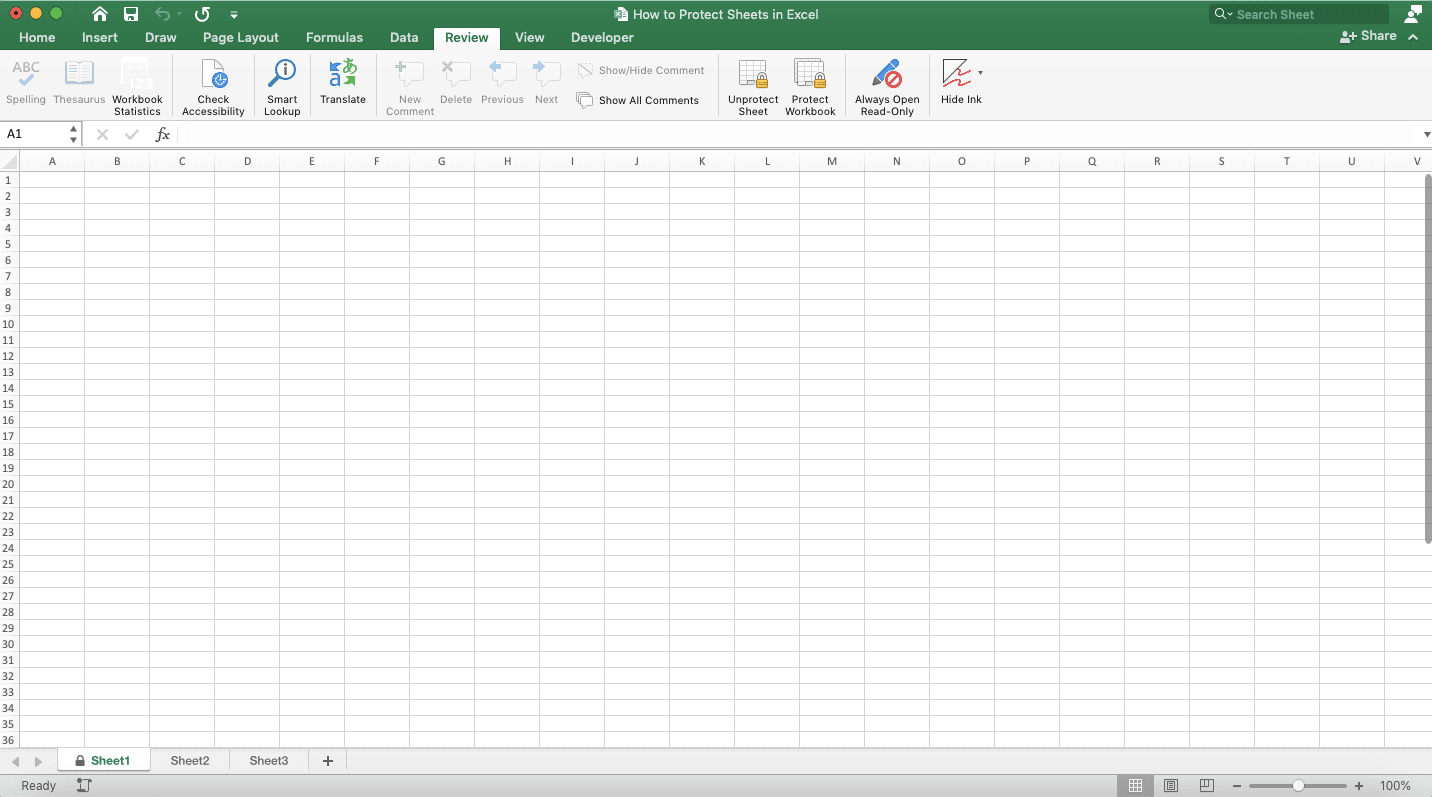The width and height of the screenshot is (1432, 797).
Task: Select row header 10
Action: click(x=9, y=324)
